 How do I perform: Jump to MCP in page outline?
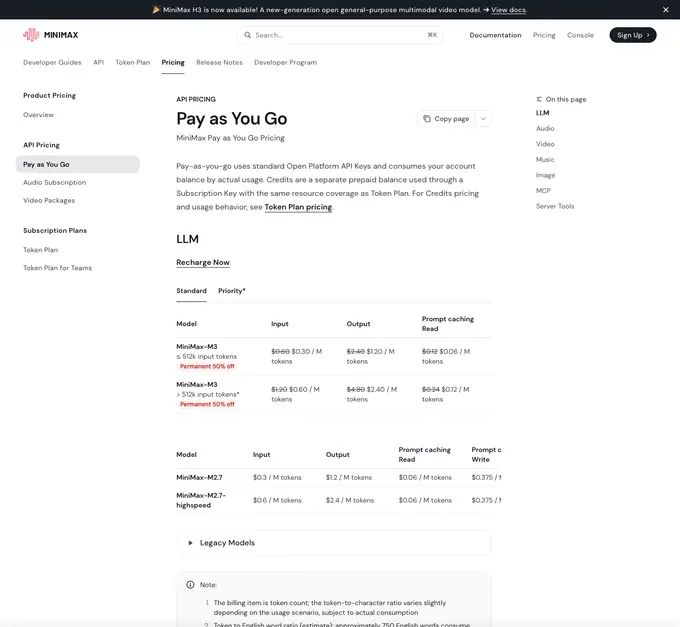click(543, 191)
